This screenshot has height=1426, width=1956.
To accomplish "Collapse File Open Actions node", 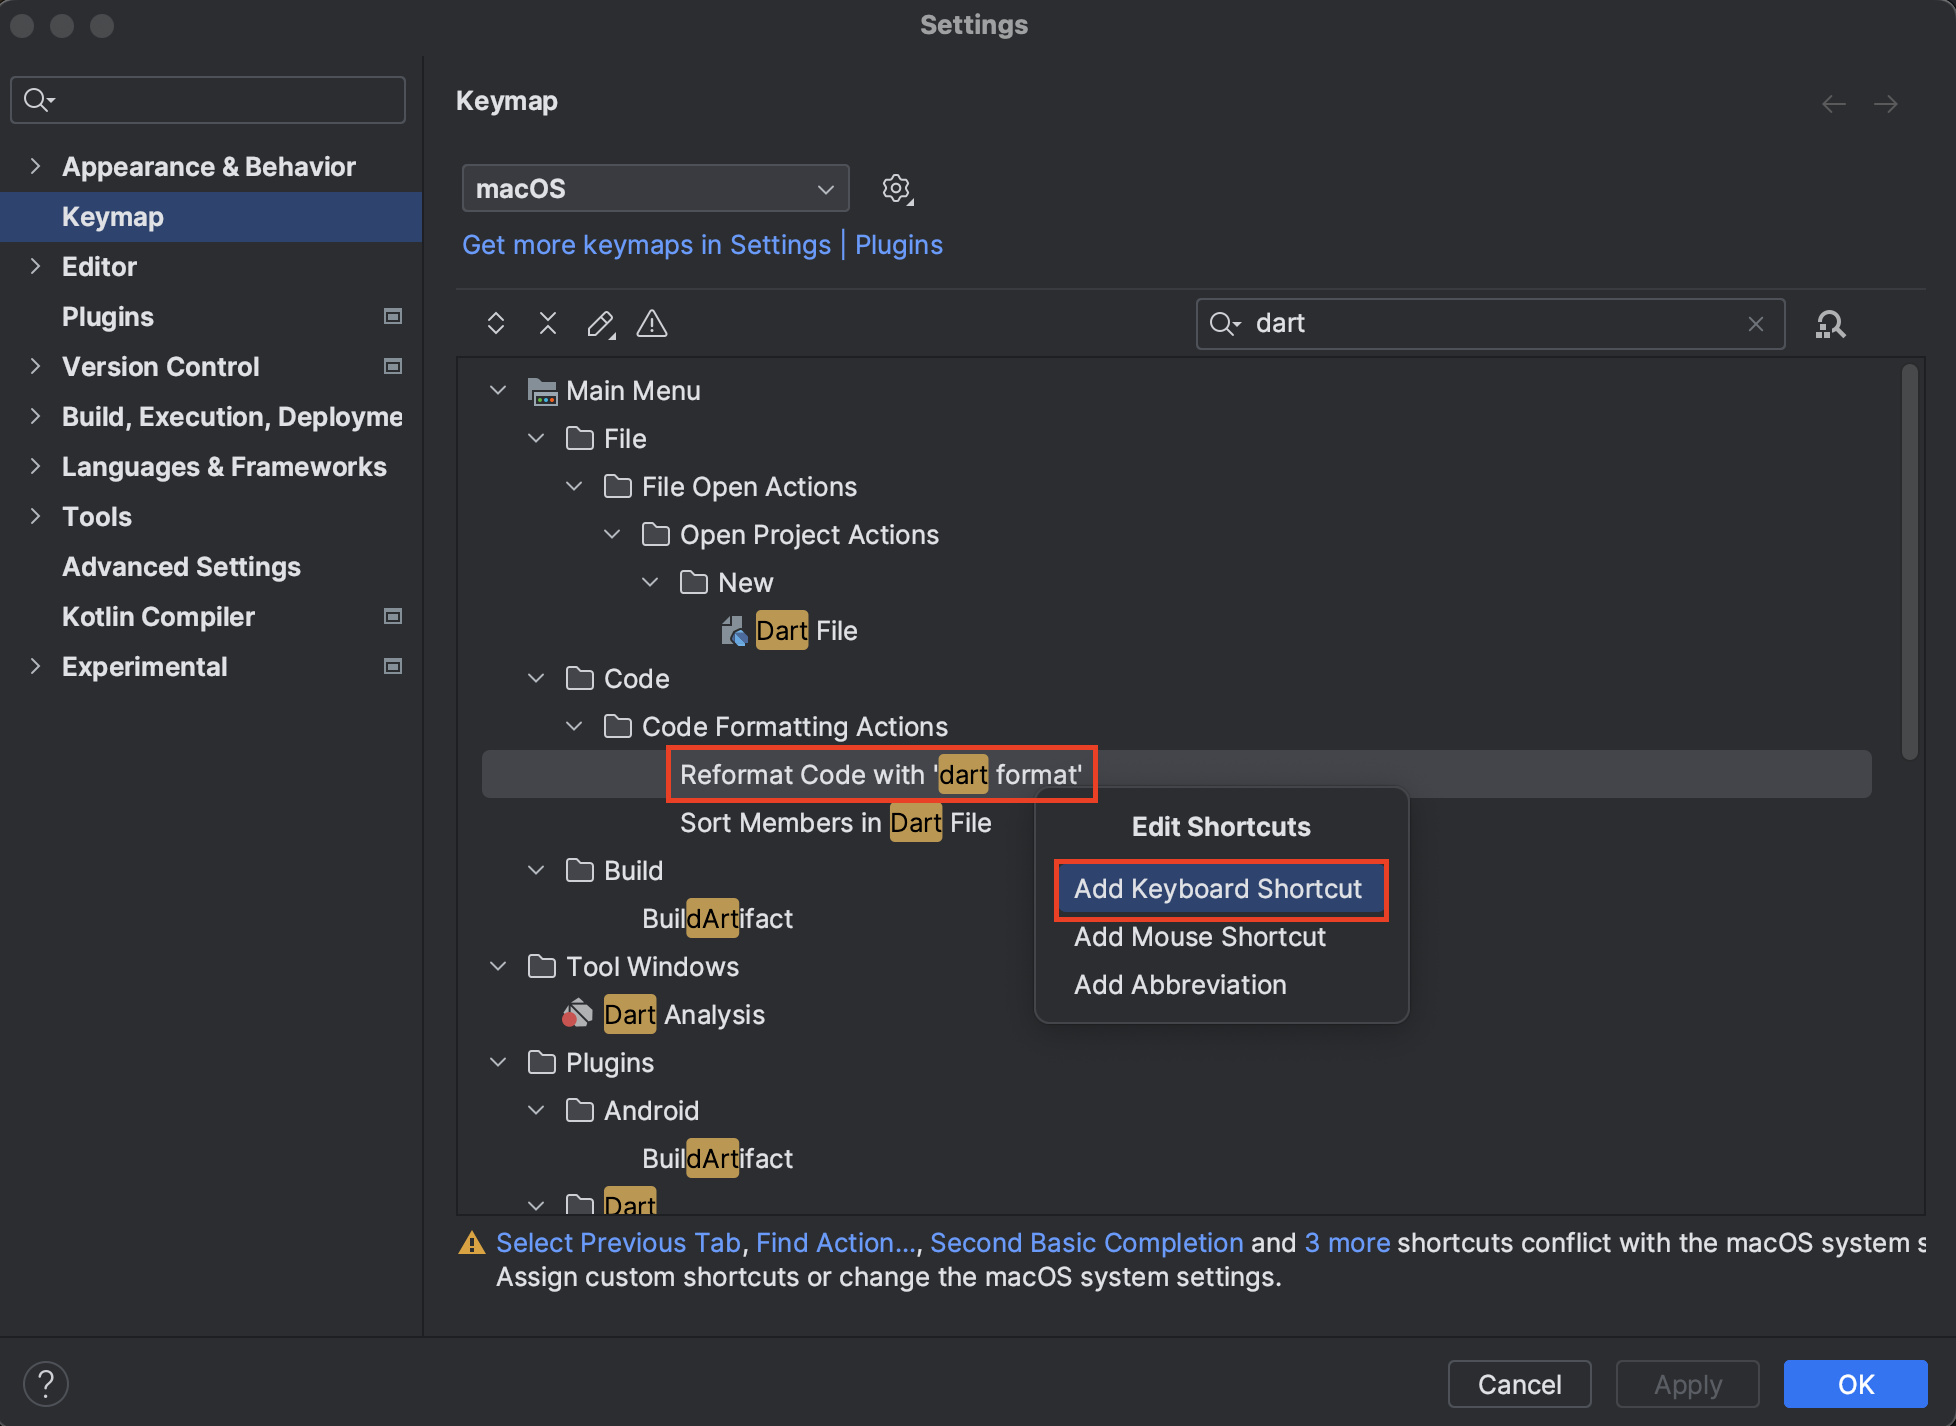I will coord(574,486).
